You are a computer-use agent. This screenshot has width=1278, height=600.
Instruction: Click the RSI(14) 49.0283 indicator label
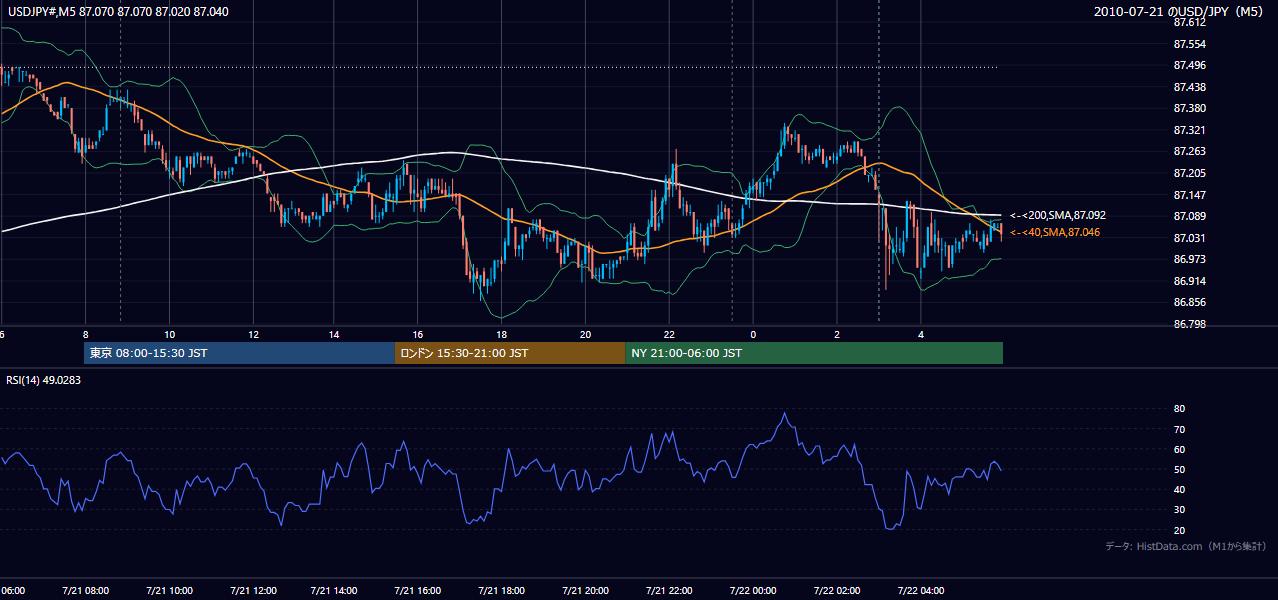[44, 380]
